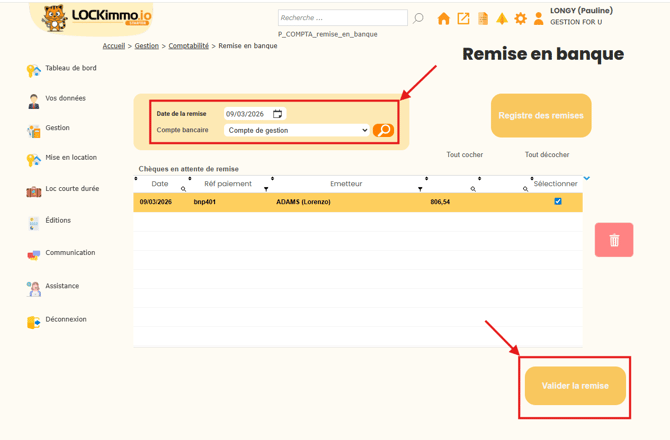This screenshot has width=670, height=440.
Task: Click Tout décocher to deselect all
Action: pyautogui.click(x=547, y=155)
